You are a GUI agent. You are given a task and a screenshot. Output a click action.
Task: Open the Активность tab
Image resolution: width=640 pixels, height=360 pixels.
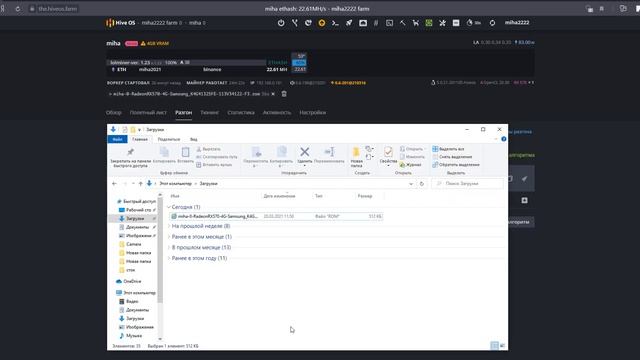[x=277, y=112]
